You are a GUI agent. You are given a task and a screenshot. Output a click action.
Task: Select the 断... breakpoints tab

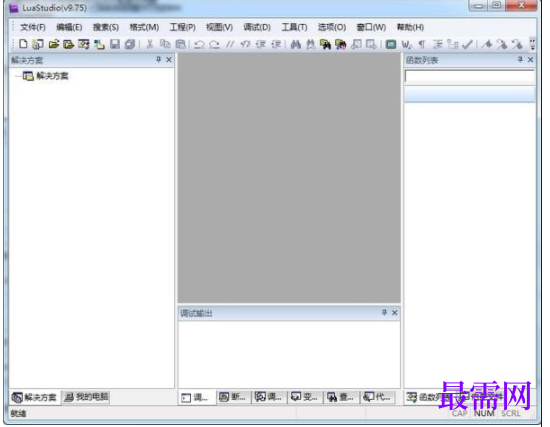[233, 397]
